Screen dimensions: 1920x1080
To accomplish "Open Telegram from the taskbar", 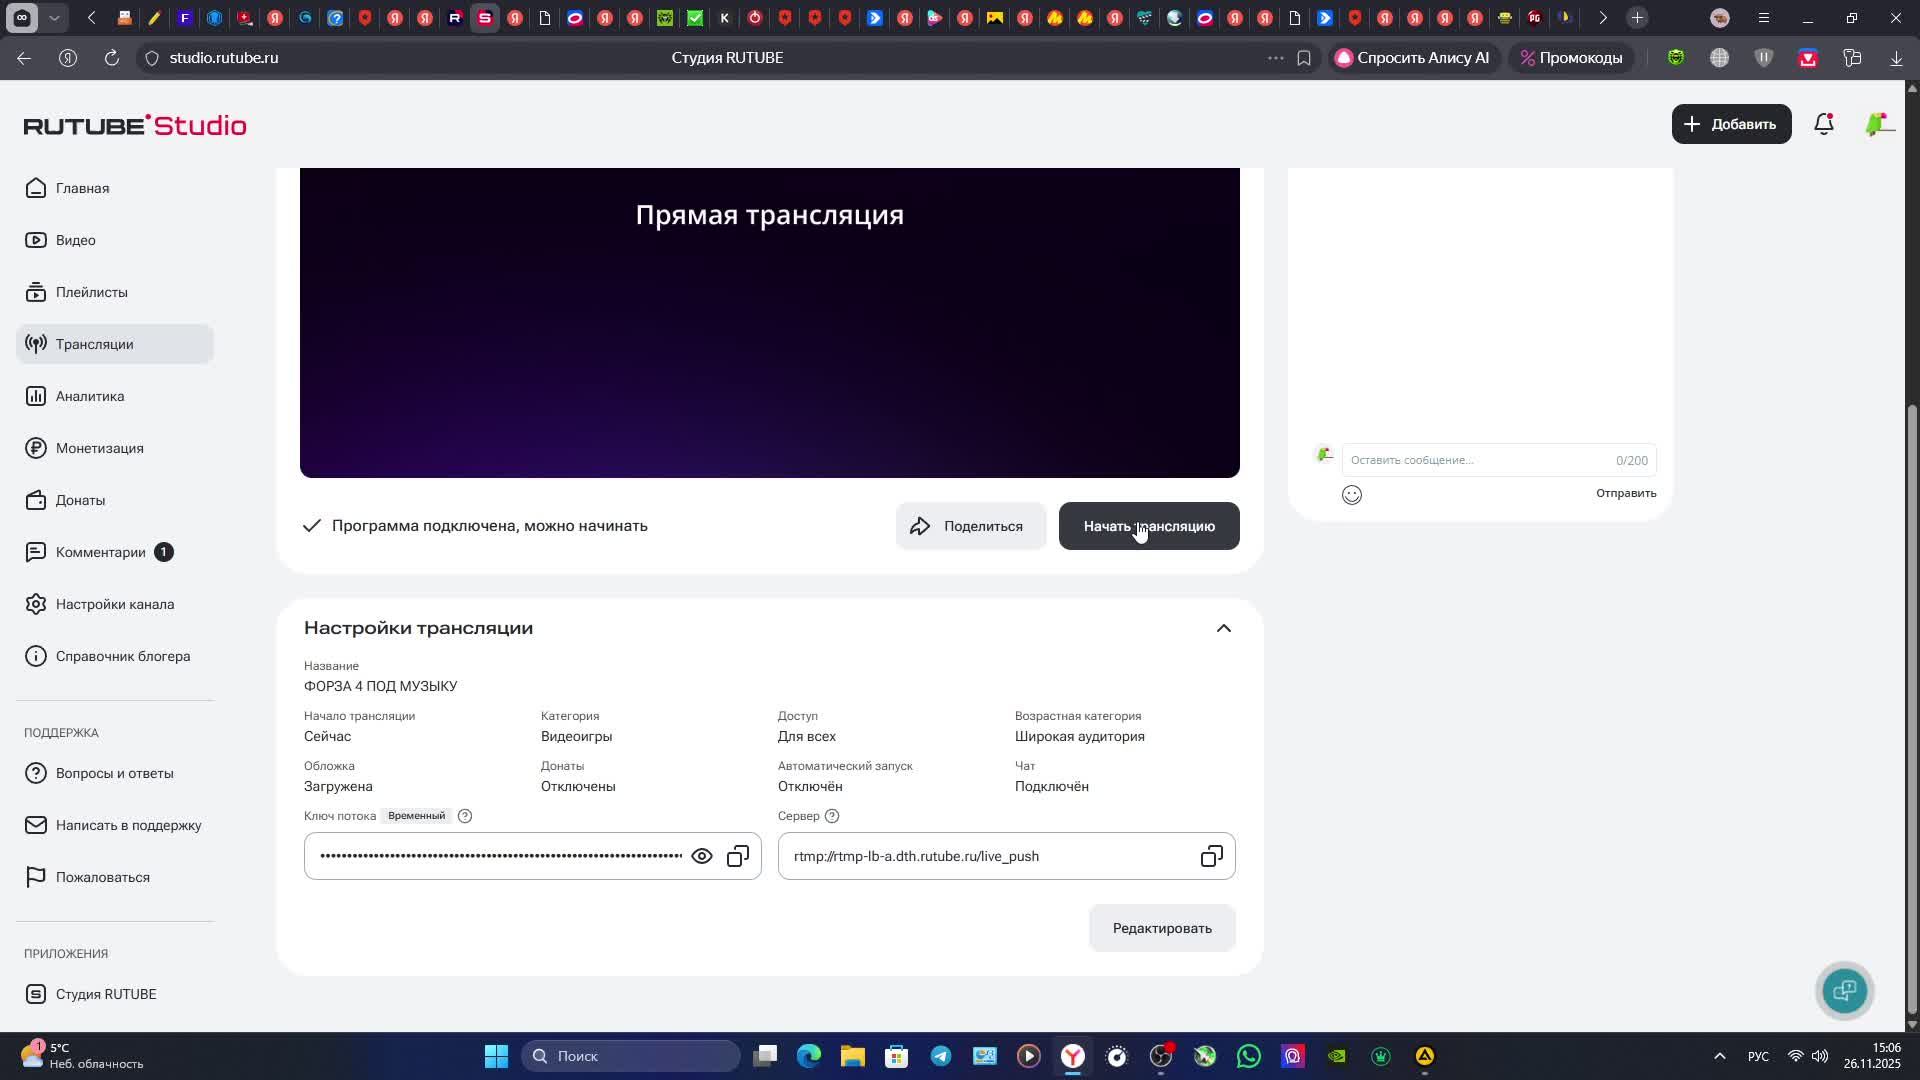I will (941, 1056).
